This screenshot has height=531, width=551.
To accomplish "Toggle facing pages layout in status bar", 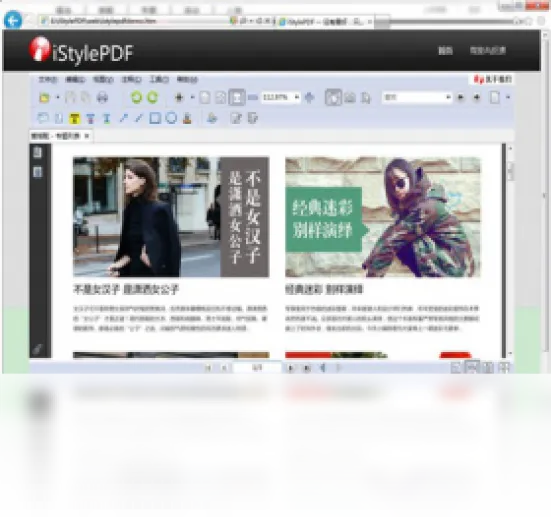I will pos(488,368).
